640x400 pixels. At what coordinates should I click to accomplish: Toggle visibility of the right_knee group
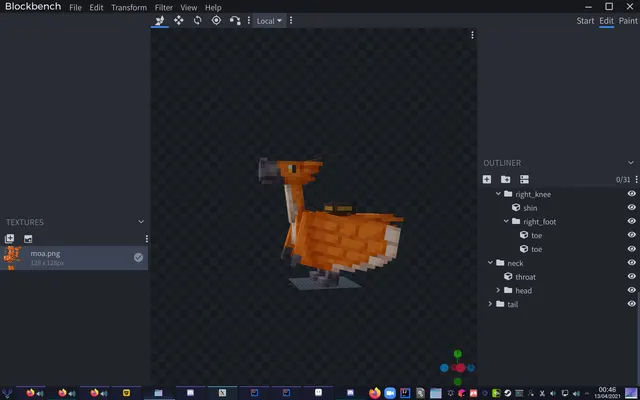click(x=631, y=194)
